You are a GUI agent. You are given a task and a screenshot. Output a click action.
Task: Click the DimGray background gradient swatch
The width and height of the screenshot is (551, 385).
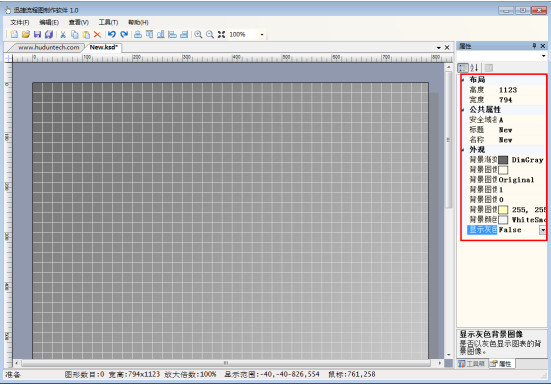[503, 160]
